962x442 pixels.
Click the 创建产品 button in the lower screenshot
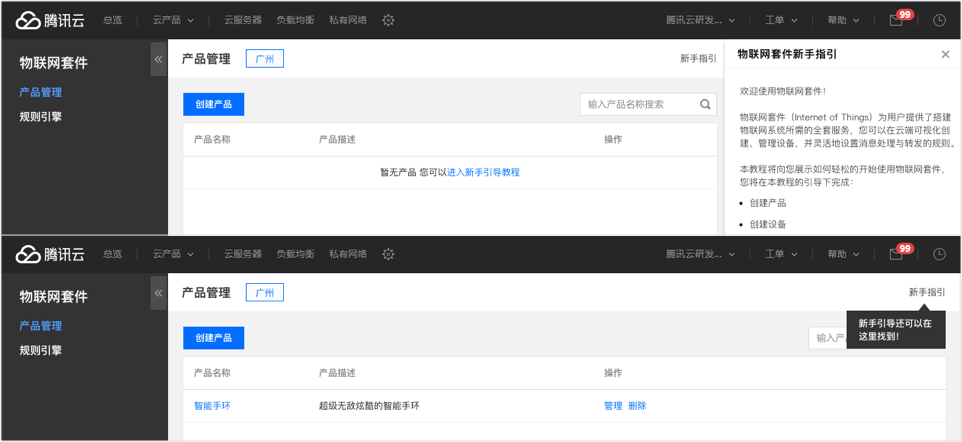click(x=214, y=338)
